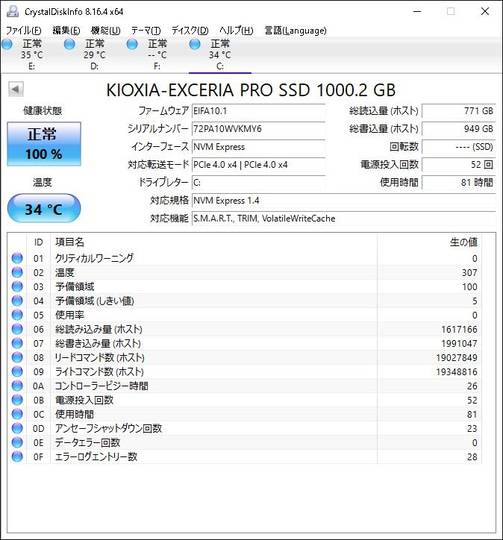Viewport: 503px width, 540px height.
Task: Click the serial number field 72PA10WVKMY6
Action: (258, 129)
